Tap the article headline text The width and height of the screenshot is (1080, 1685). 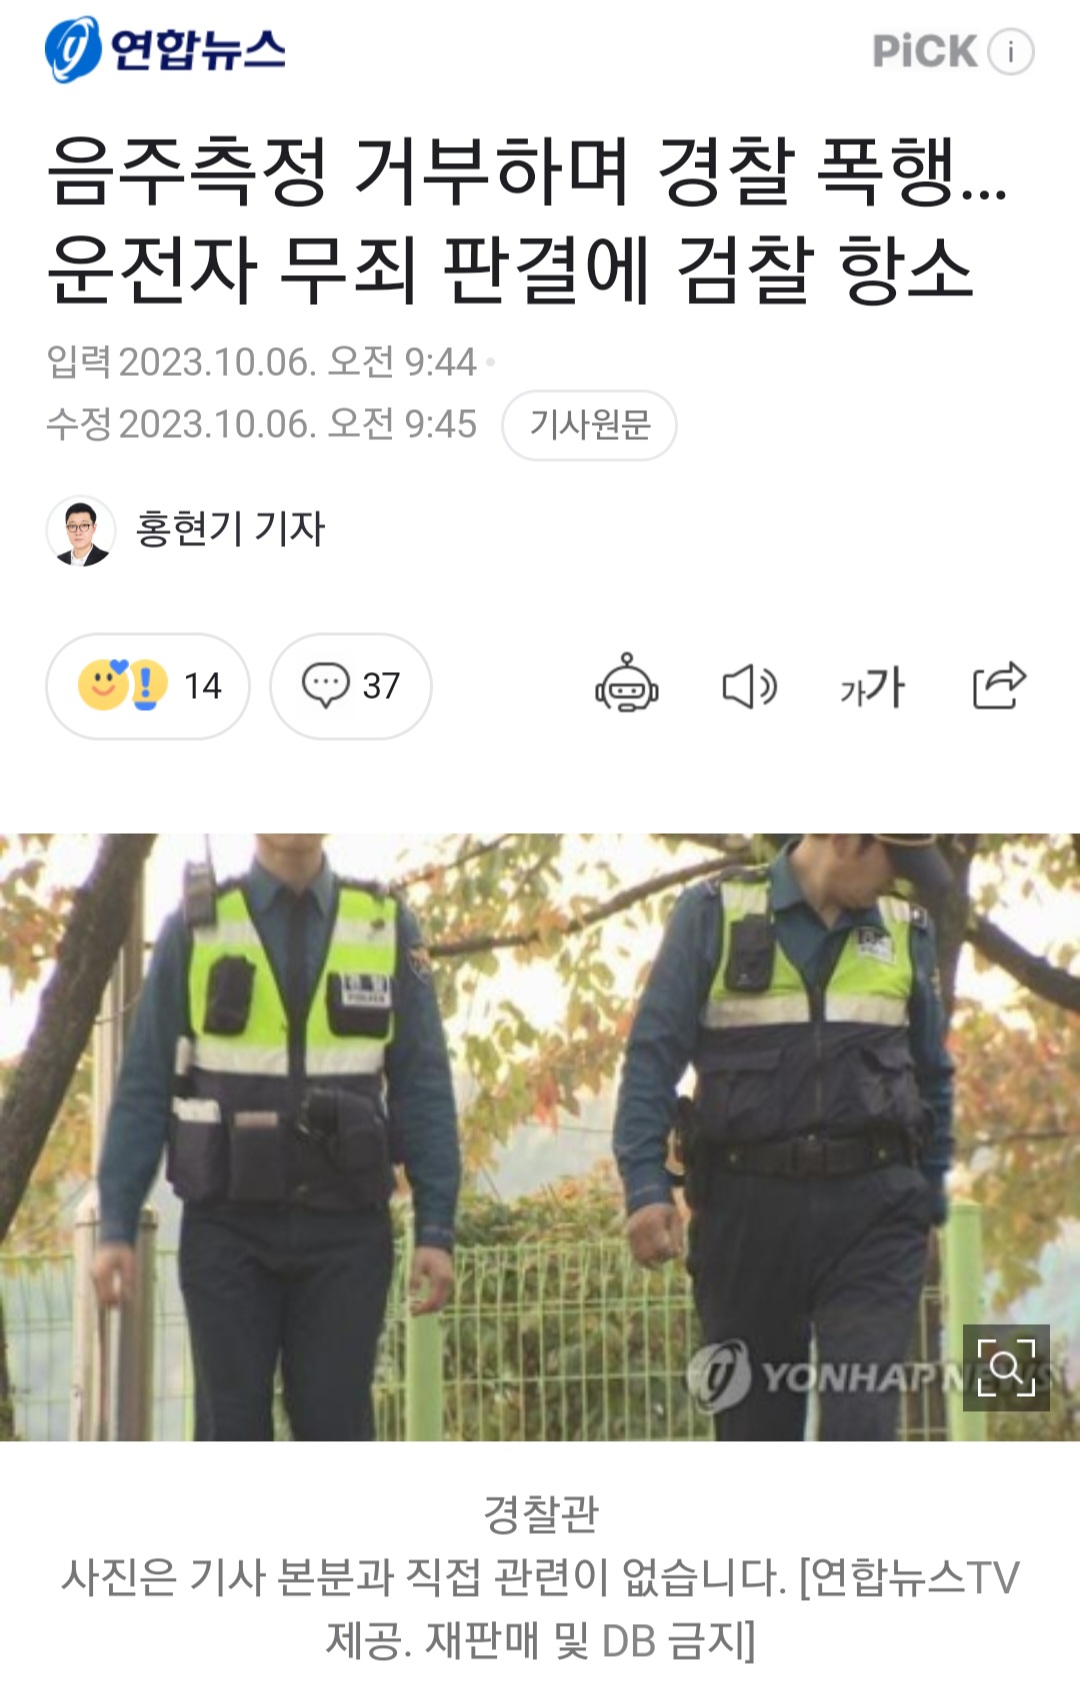(527, 220)
